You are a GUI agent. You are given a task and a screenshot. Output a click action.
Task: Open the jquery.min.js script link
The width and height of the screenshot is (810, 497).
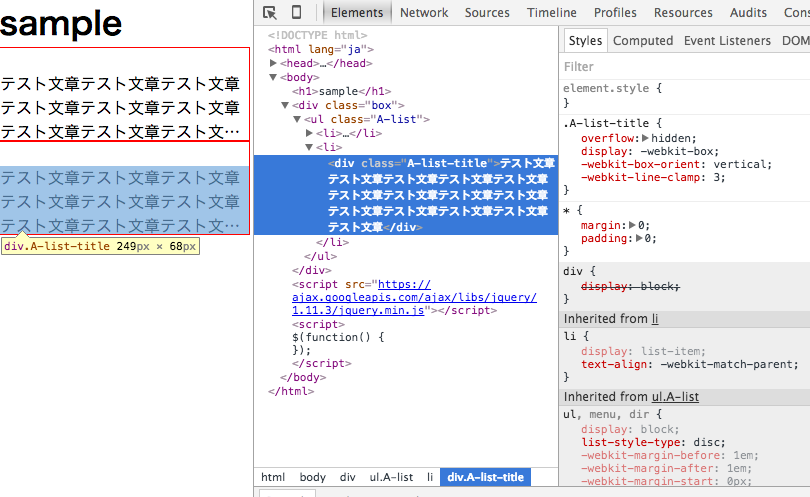point(414,297)
